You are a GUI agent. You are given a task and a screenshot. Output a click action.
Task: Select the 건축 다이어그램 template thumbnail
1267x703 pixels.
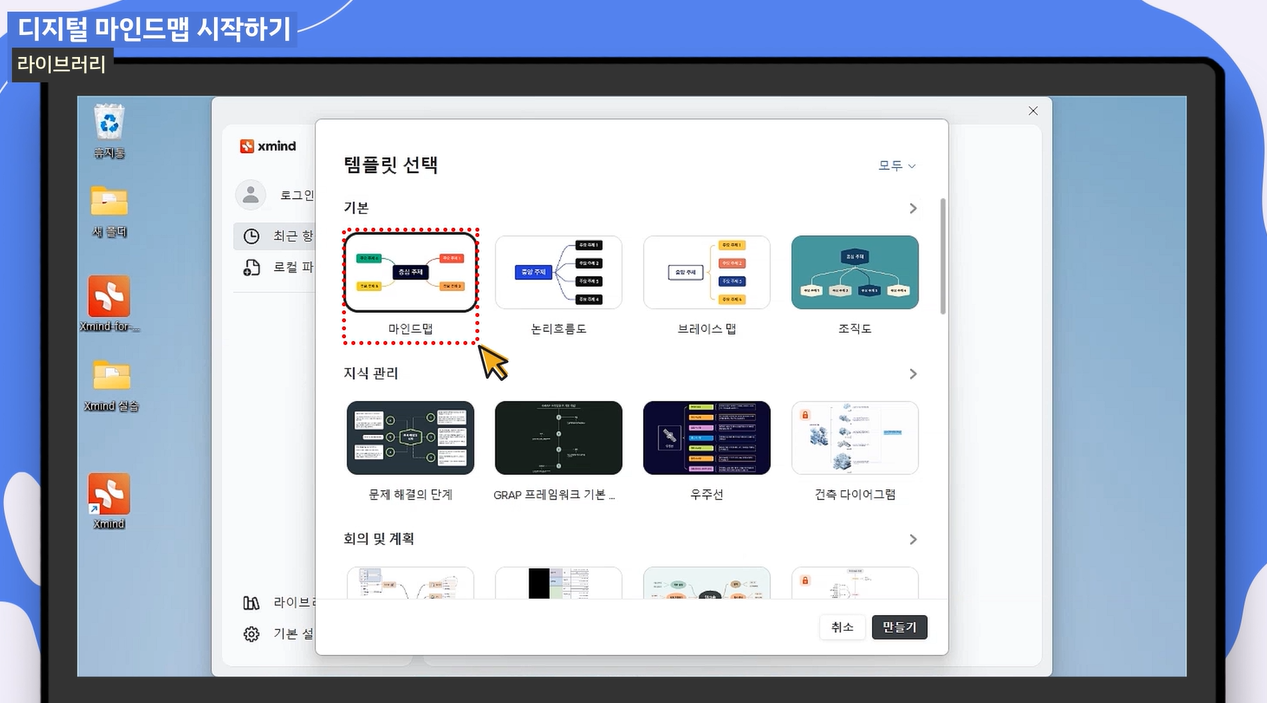tap(854, 438)
